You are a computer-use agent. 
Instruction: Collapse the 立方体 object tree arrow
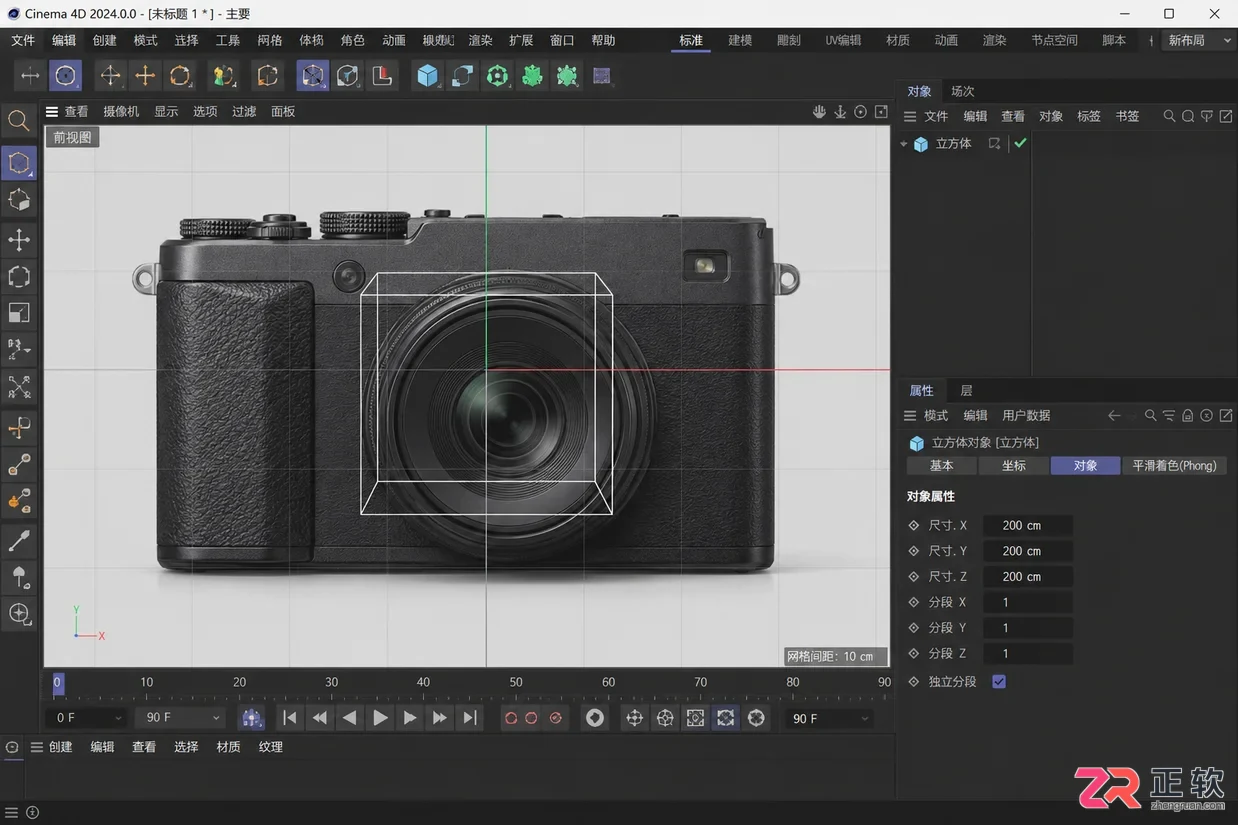coord(904,144)
